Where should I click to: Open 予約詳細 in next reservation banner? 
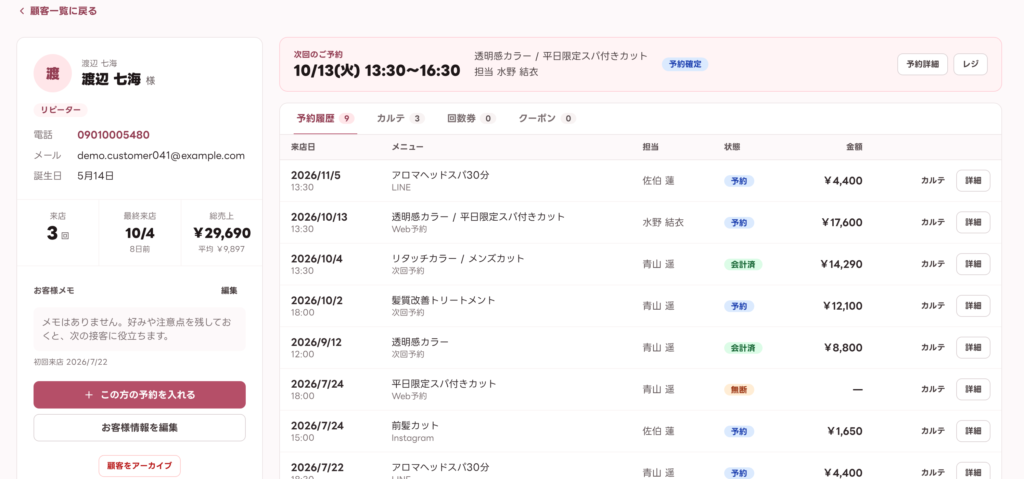(922, 64)
